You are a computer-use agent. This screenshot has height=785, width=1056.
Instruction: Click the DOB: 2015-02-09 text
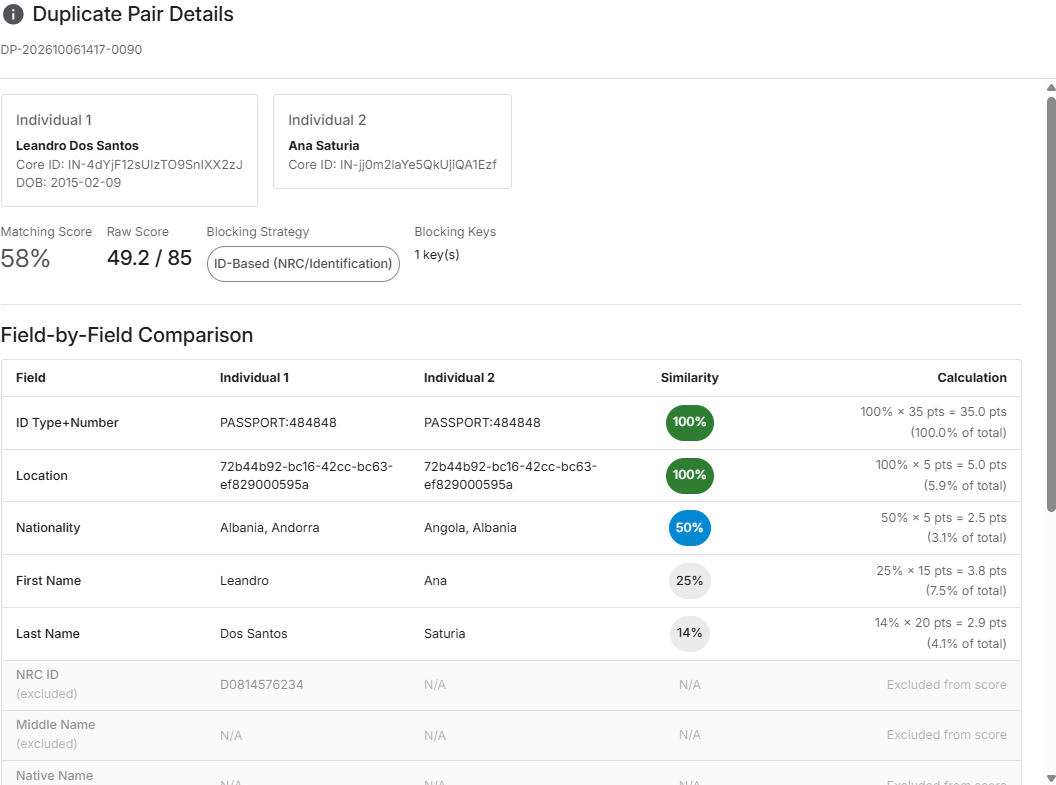pyautogui.click(x=69, y=182)
